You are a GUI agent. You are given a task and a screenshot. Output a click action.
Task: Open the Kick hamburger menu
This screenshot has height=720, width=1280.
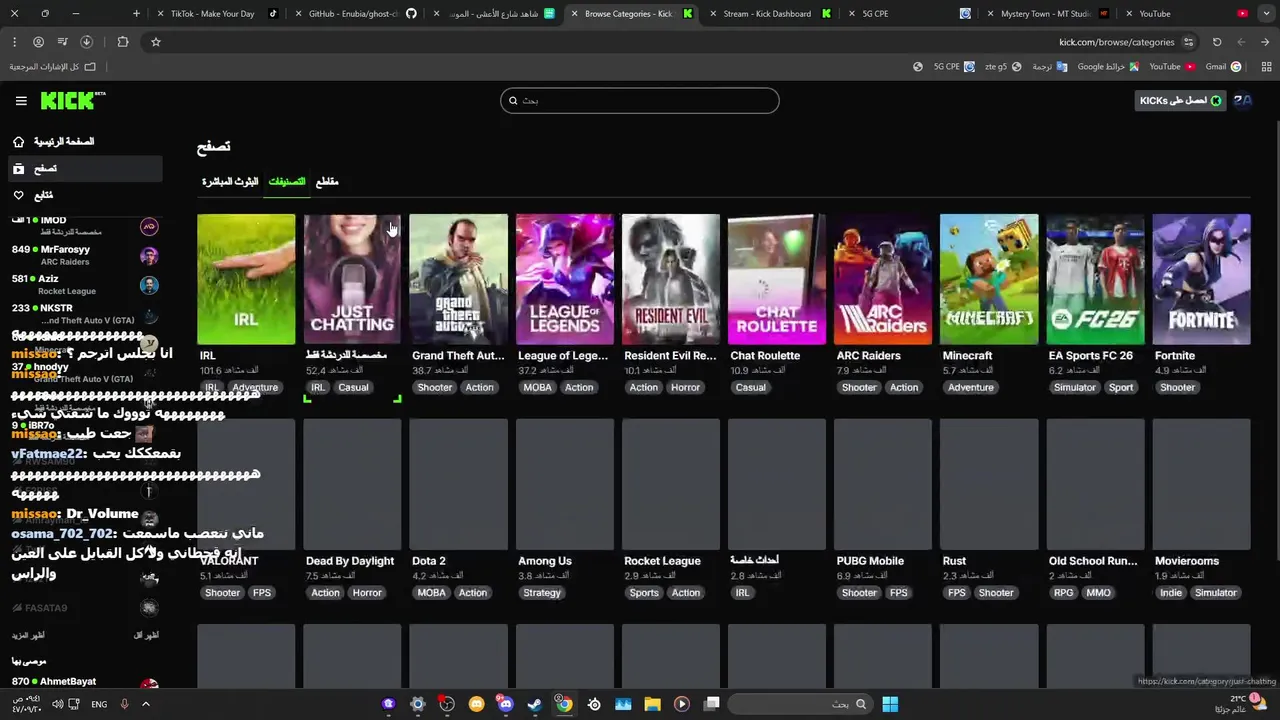tap(21, 101)
